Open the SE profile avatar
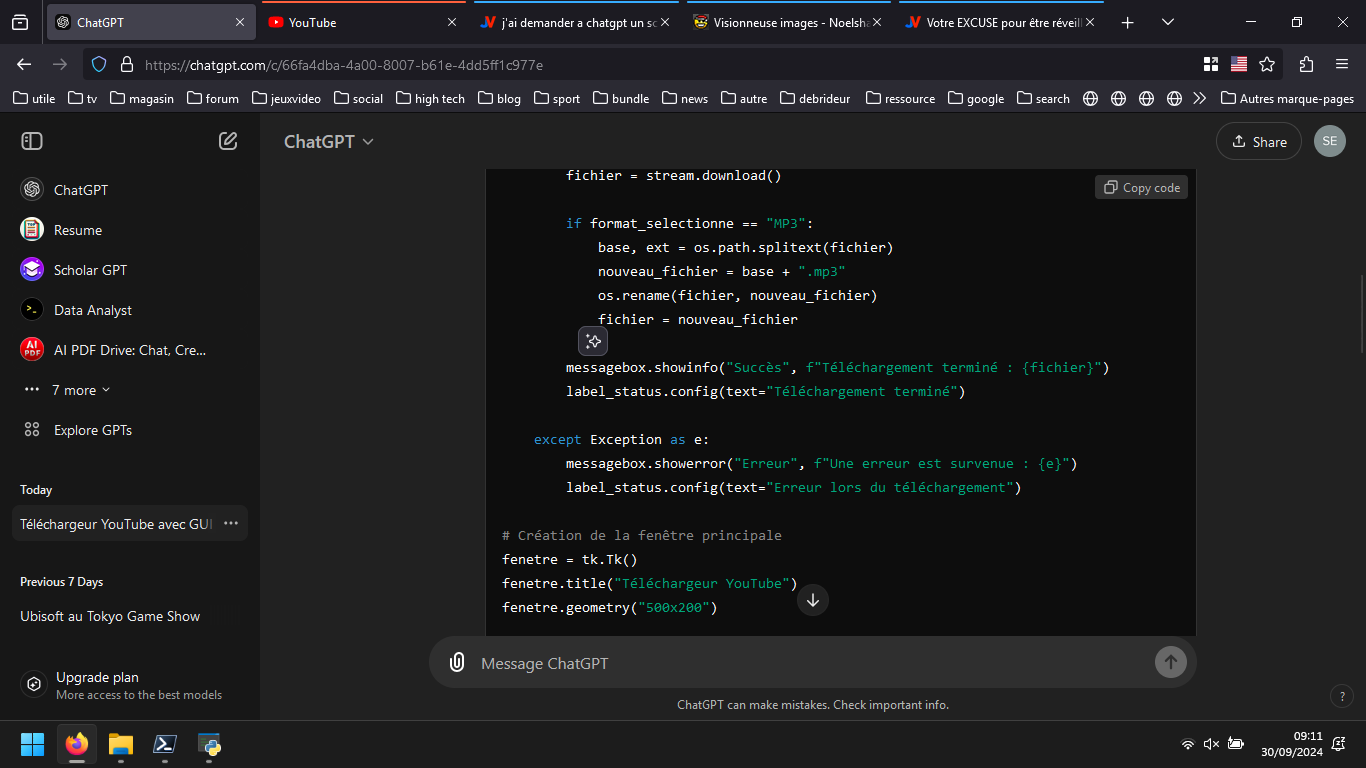 1329,141
